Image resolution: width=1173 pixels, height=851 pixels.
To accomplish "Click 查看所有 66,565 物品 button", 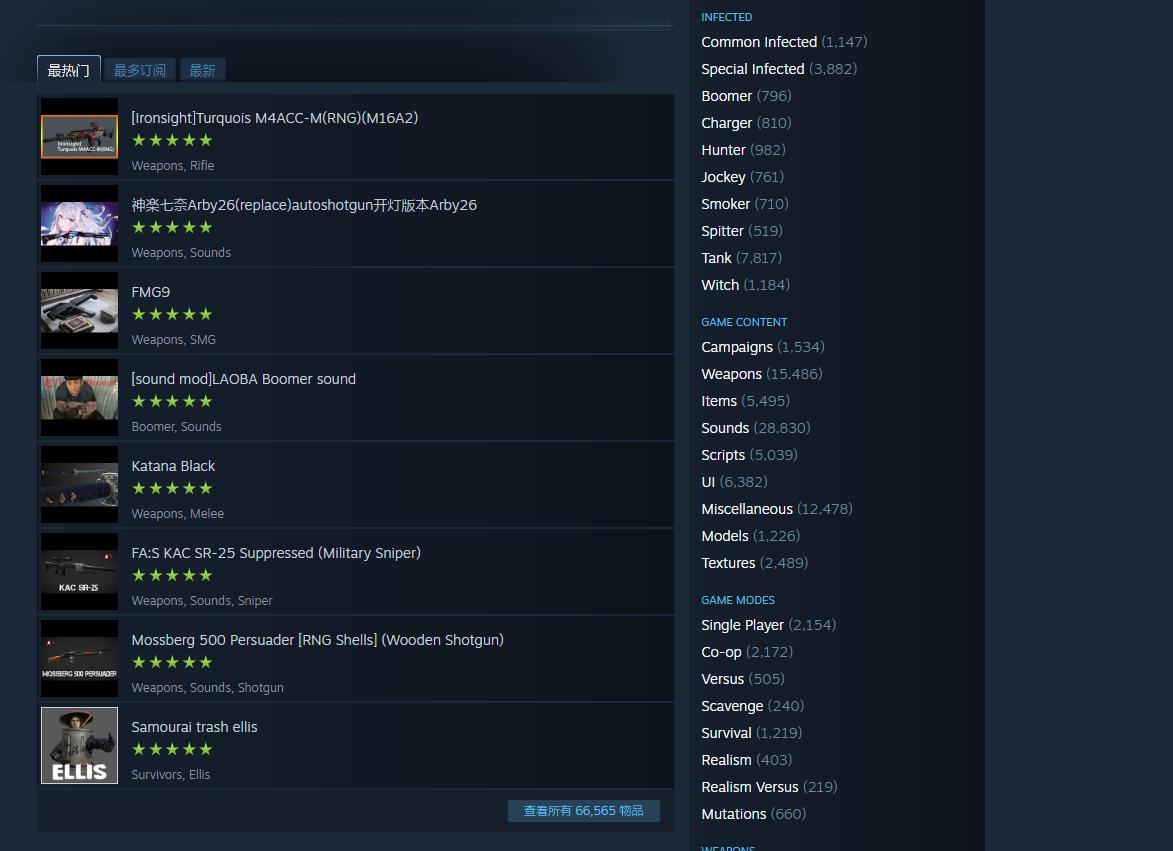I will click(584, 811).
